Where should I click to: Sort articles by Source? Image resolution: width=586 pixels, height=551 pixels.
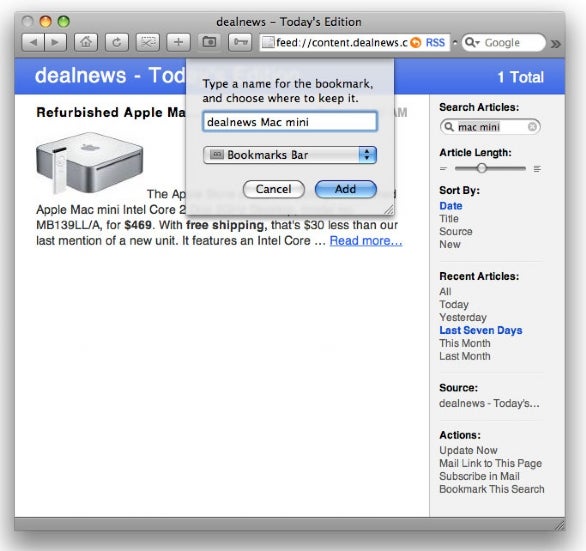pyautogui.click(x=456, y=231)
